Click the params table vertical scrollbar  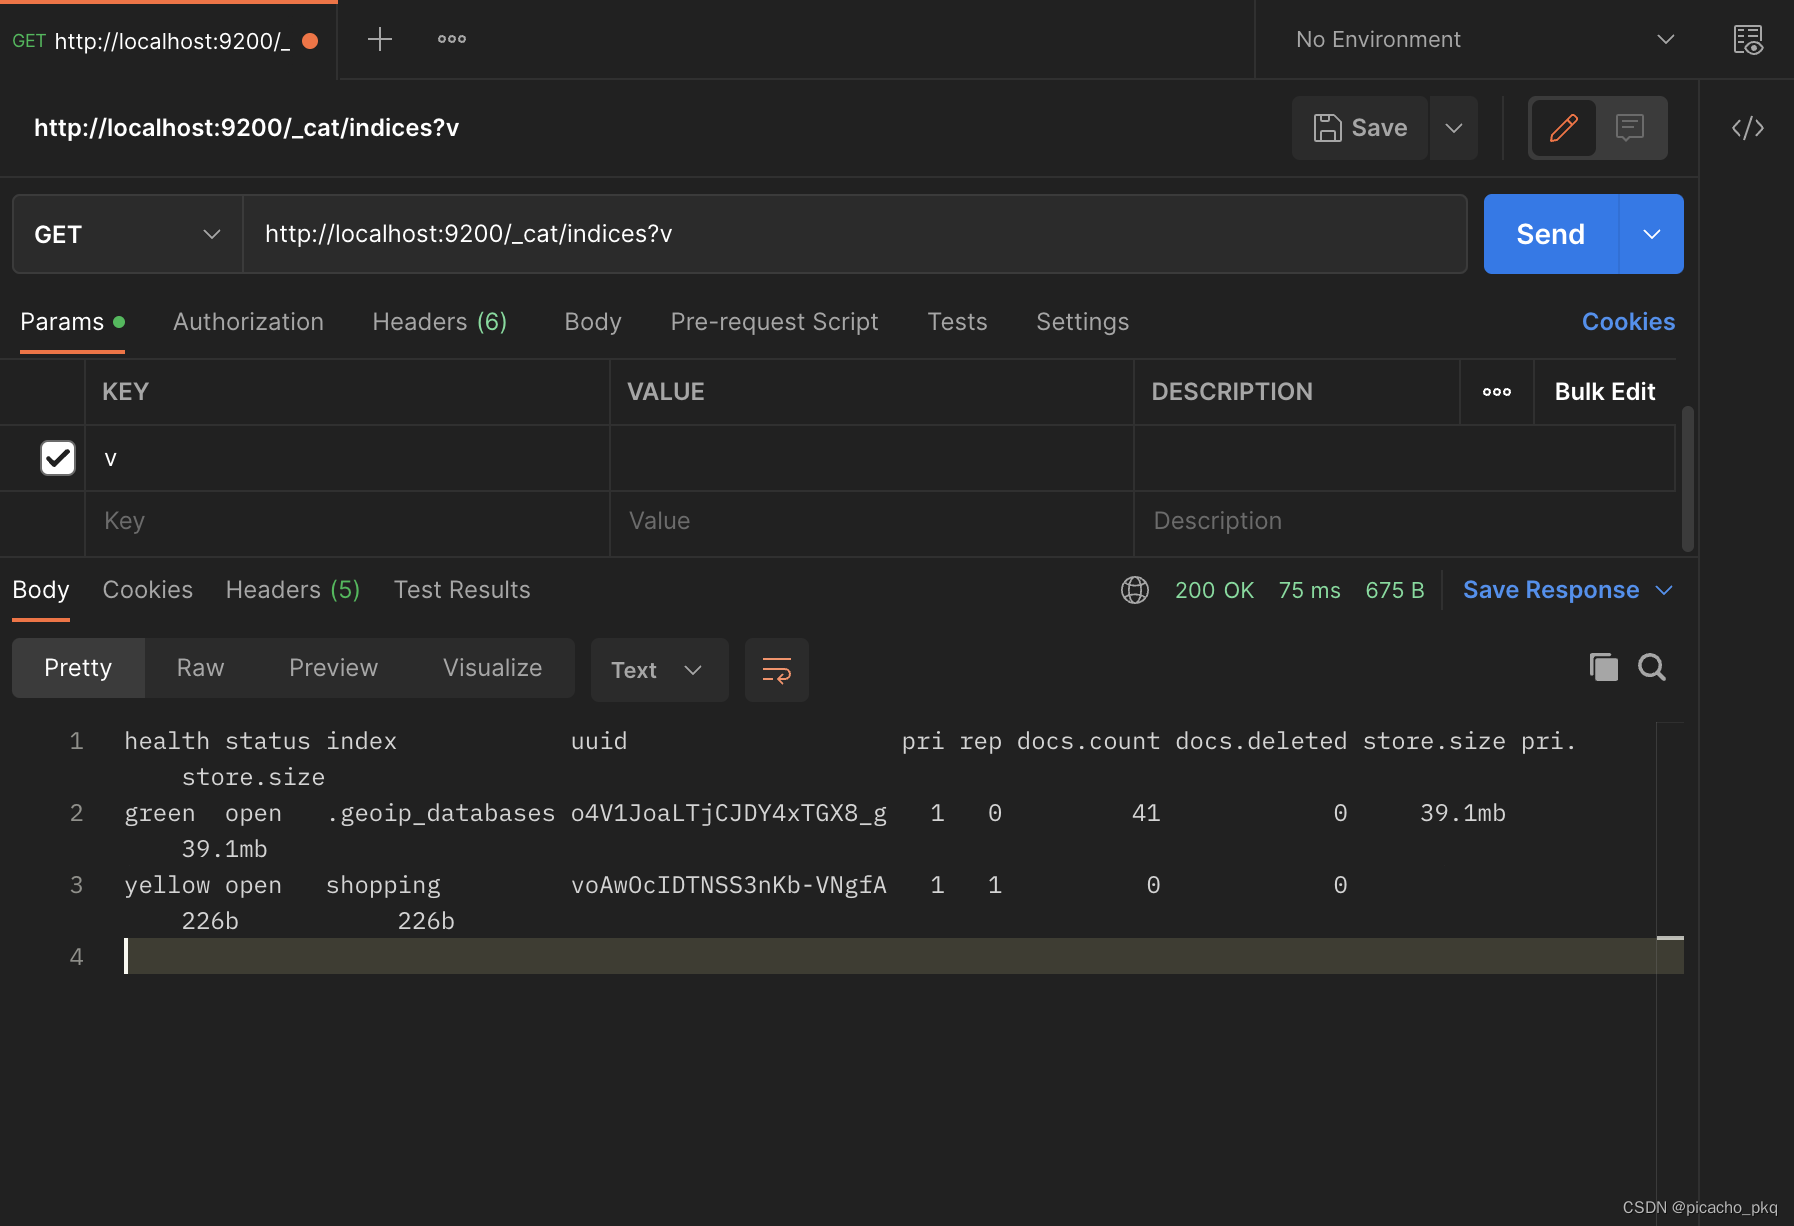pyautogui.click(x=1687, y=478)
